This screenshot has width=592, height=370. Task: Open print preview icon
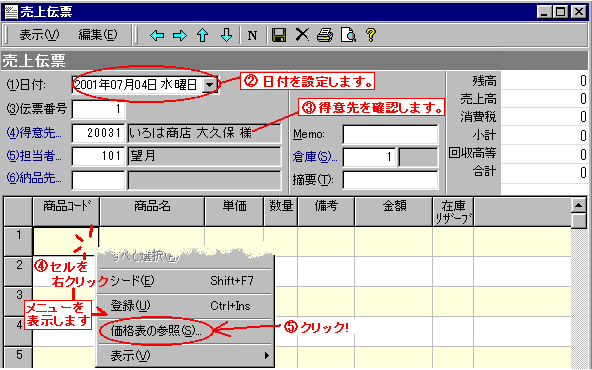tap(348, 35)
